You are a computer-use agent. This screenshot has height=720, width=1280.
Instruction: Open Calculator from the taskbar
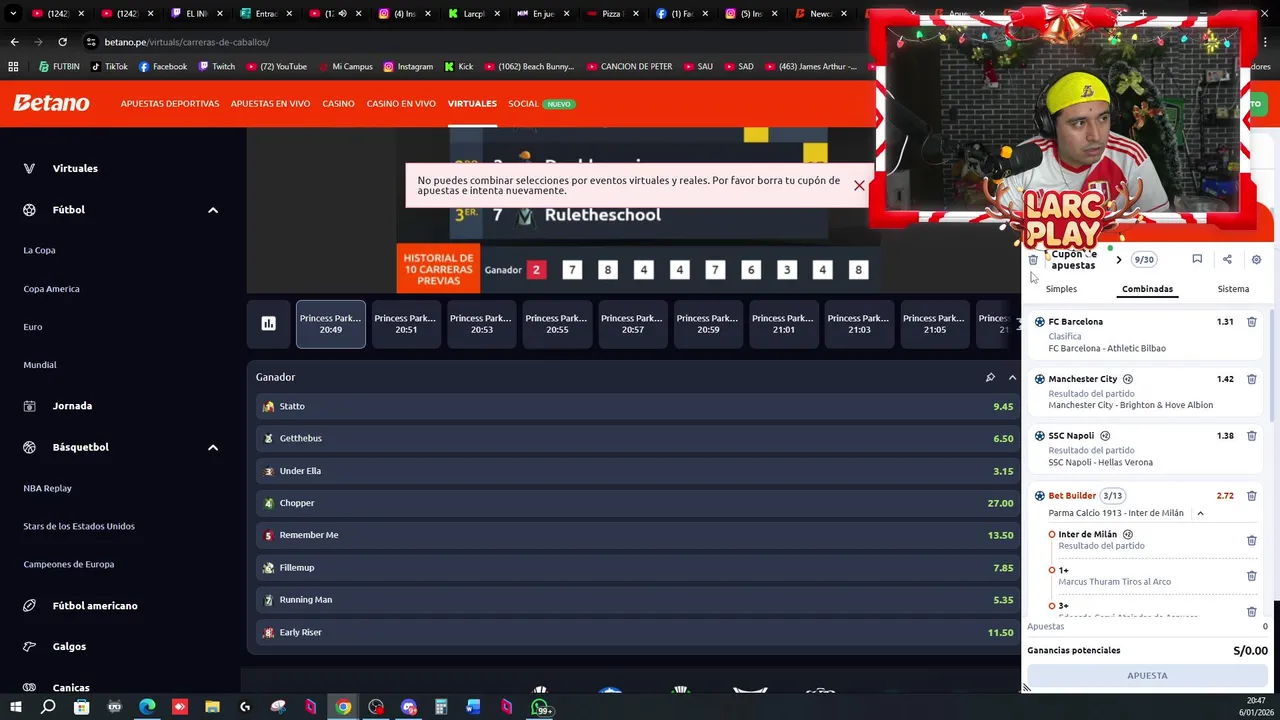441,707
